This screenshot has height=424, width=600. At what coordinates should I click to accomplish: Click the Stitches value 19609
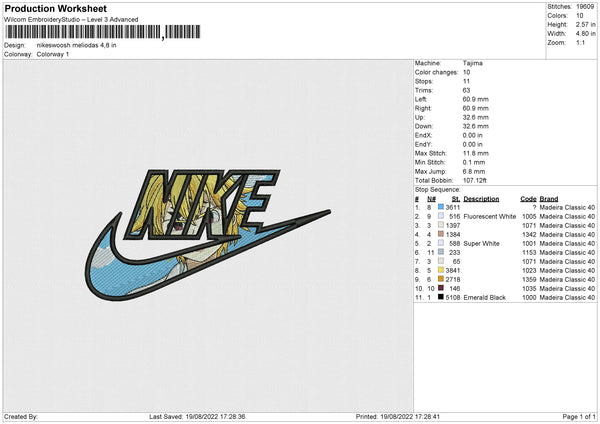click(585, 7)
